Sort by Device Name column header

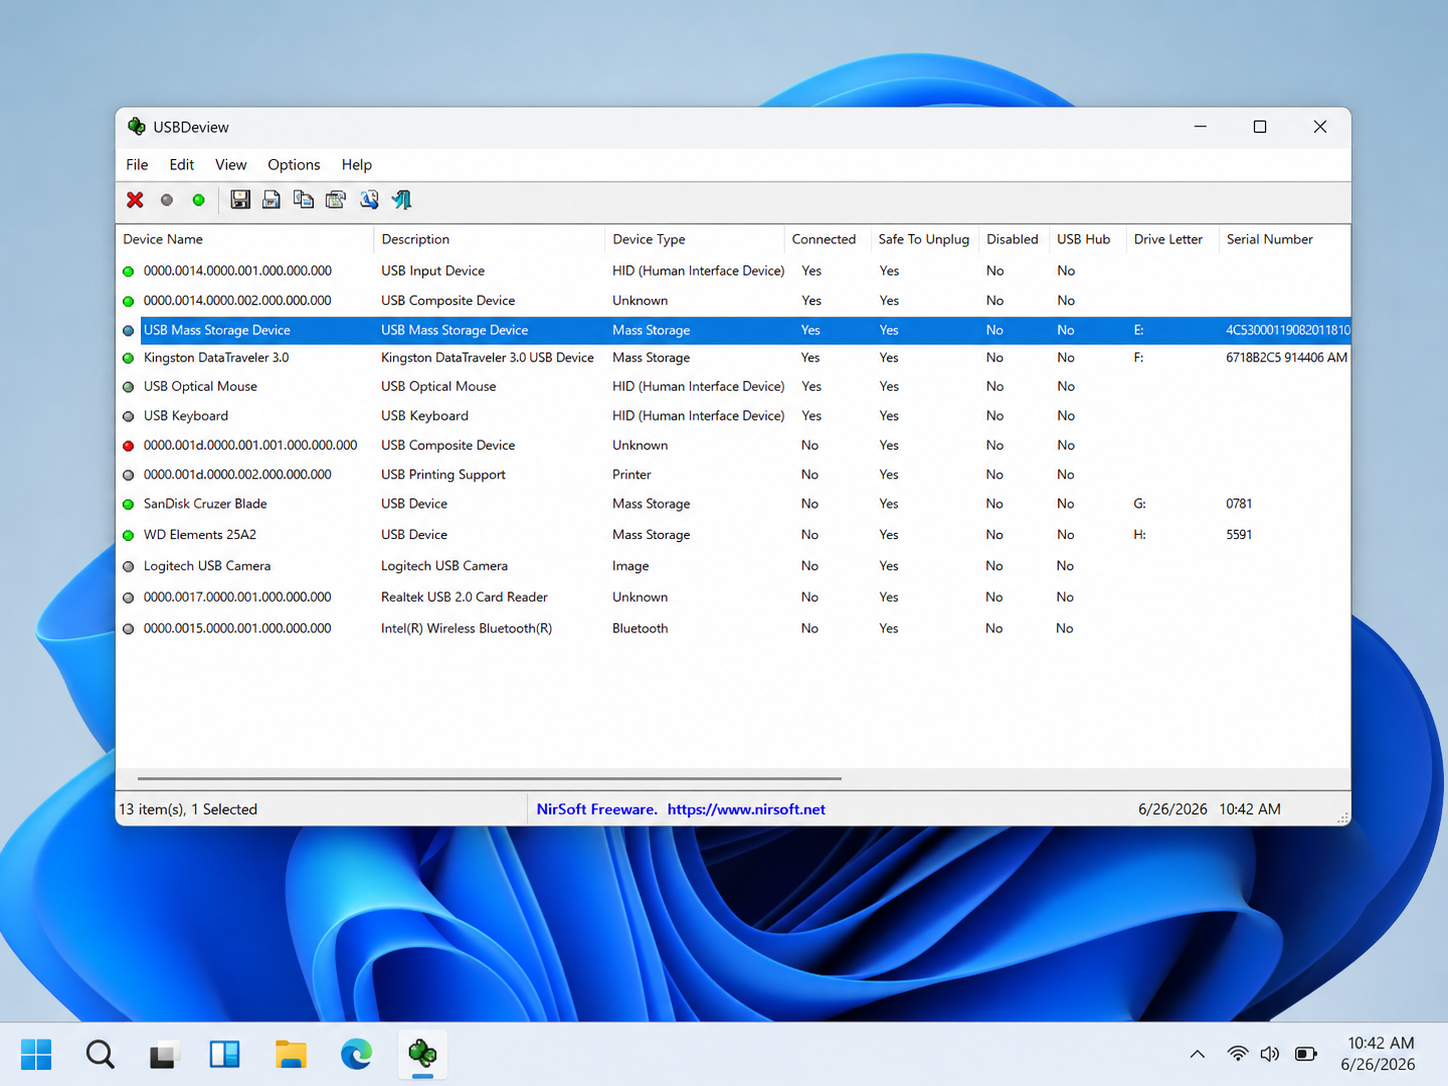245,239
